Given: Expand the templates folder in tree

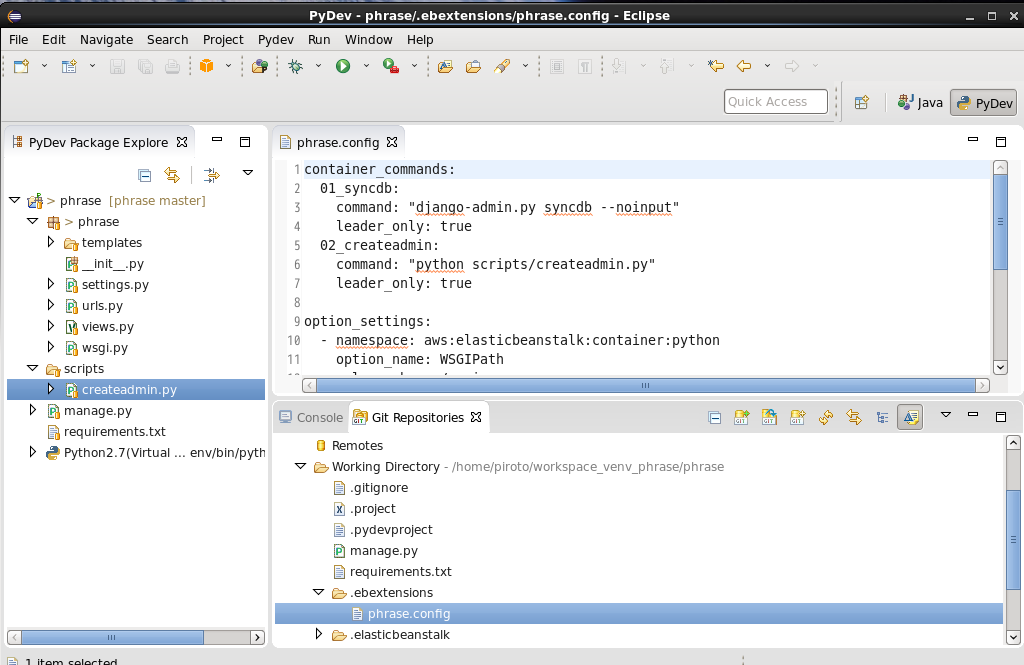Looking at the screenshot, I should coord(52,242).
